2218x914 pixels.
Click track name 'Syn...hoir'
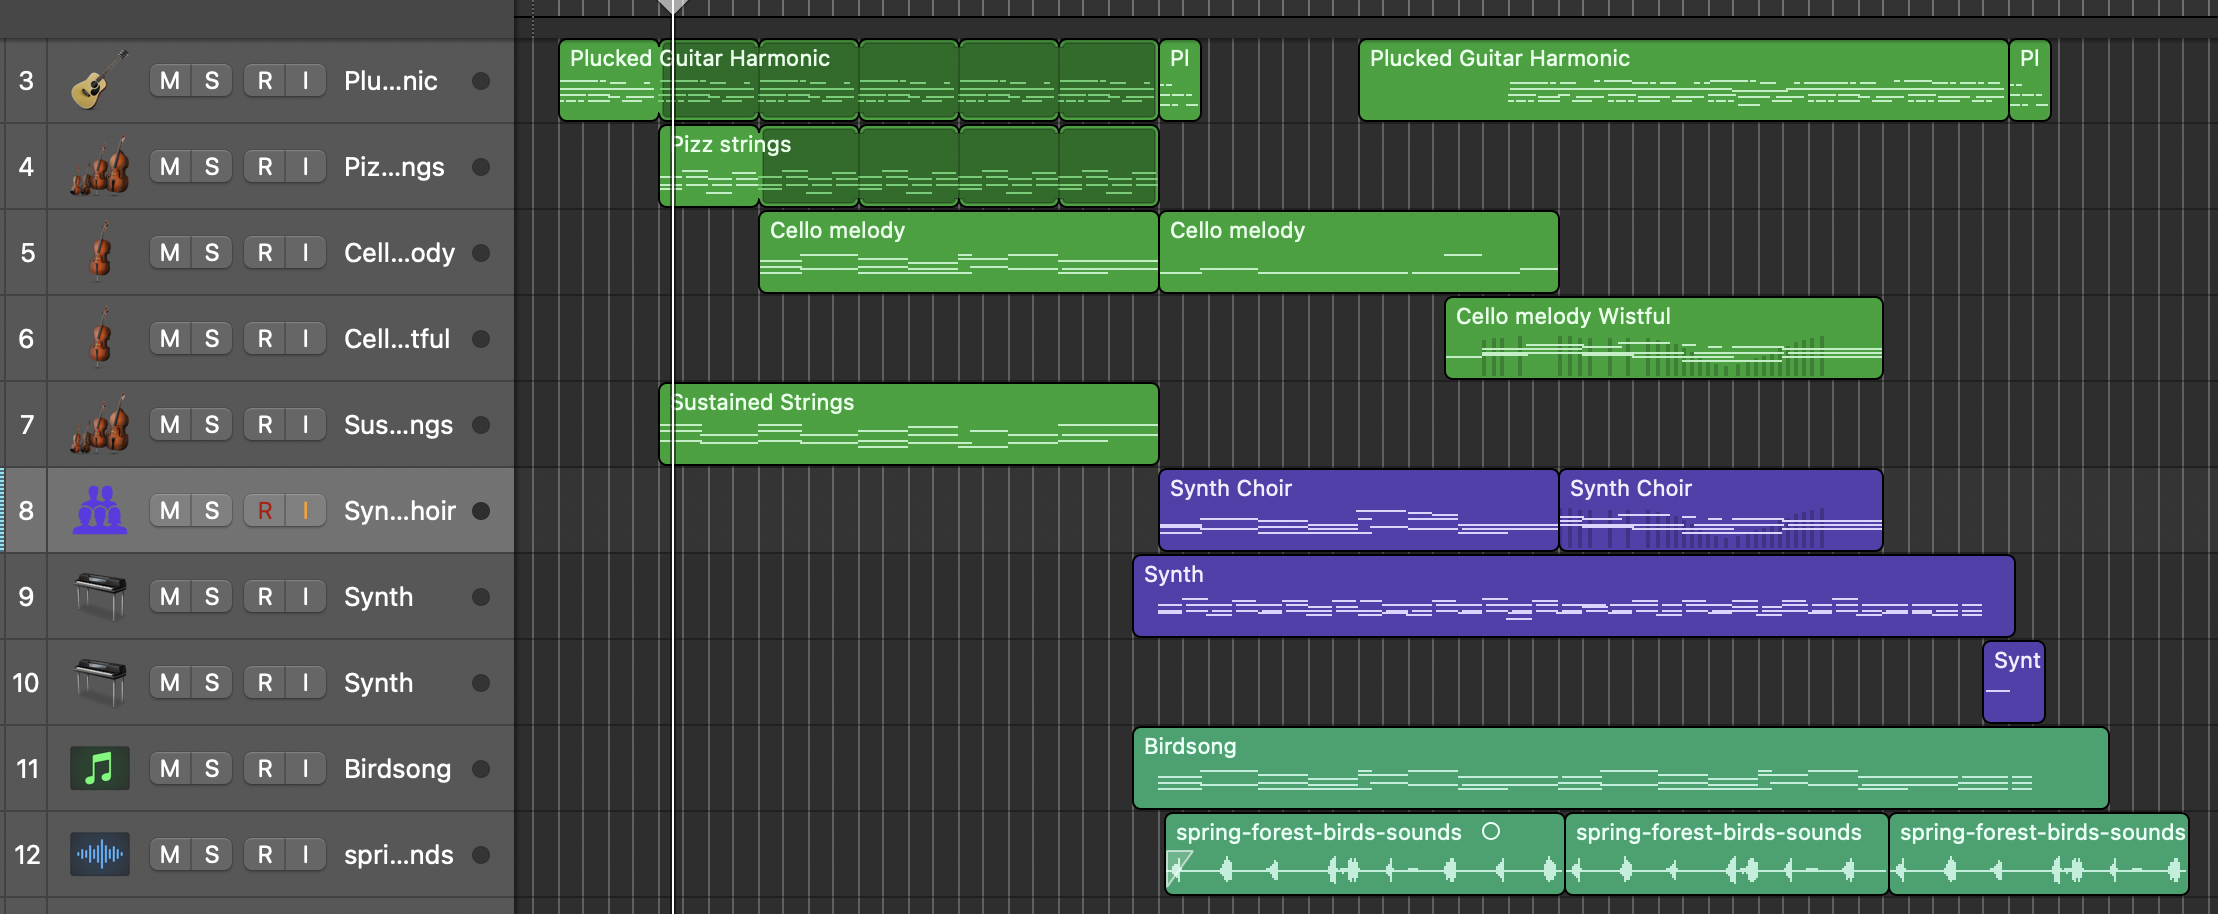coord(400,511)
